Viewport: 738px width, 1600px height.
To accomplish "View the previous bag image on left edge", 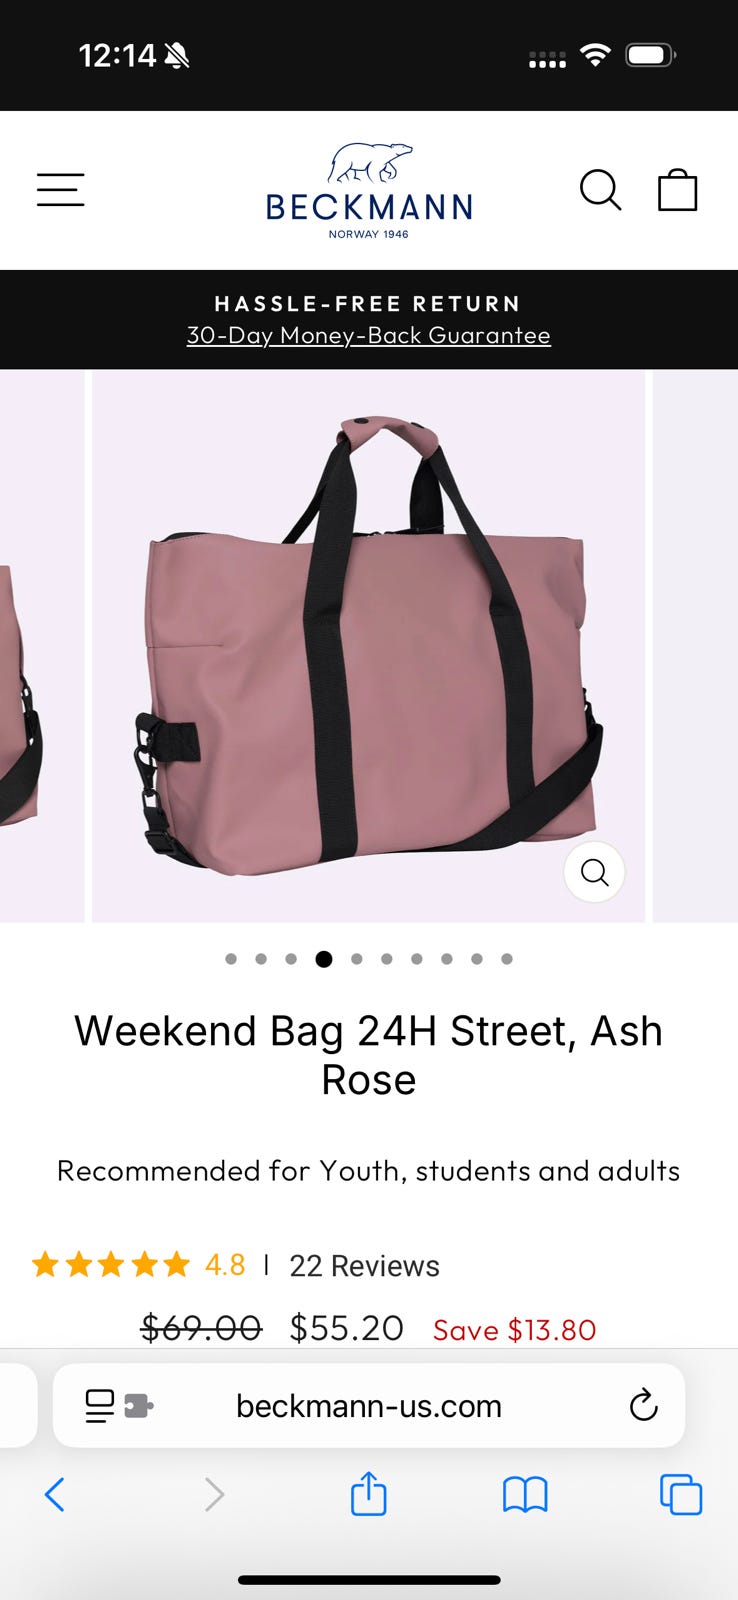I will point(41,646).
